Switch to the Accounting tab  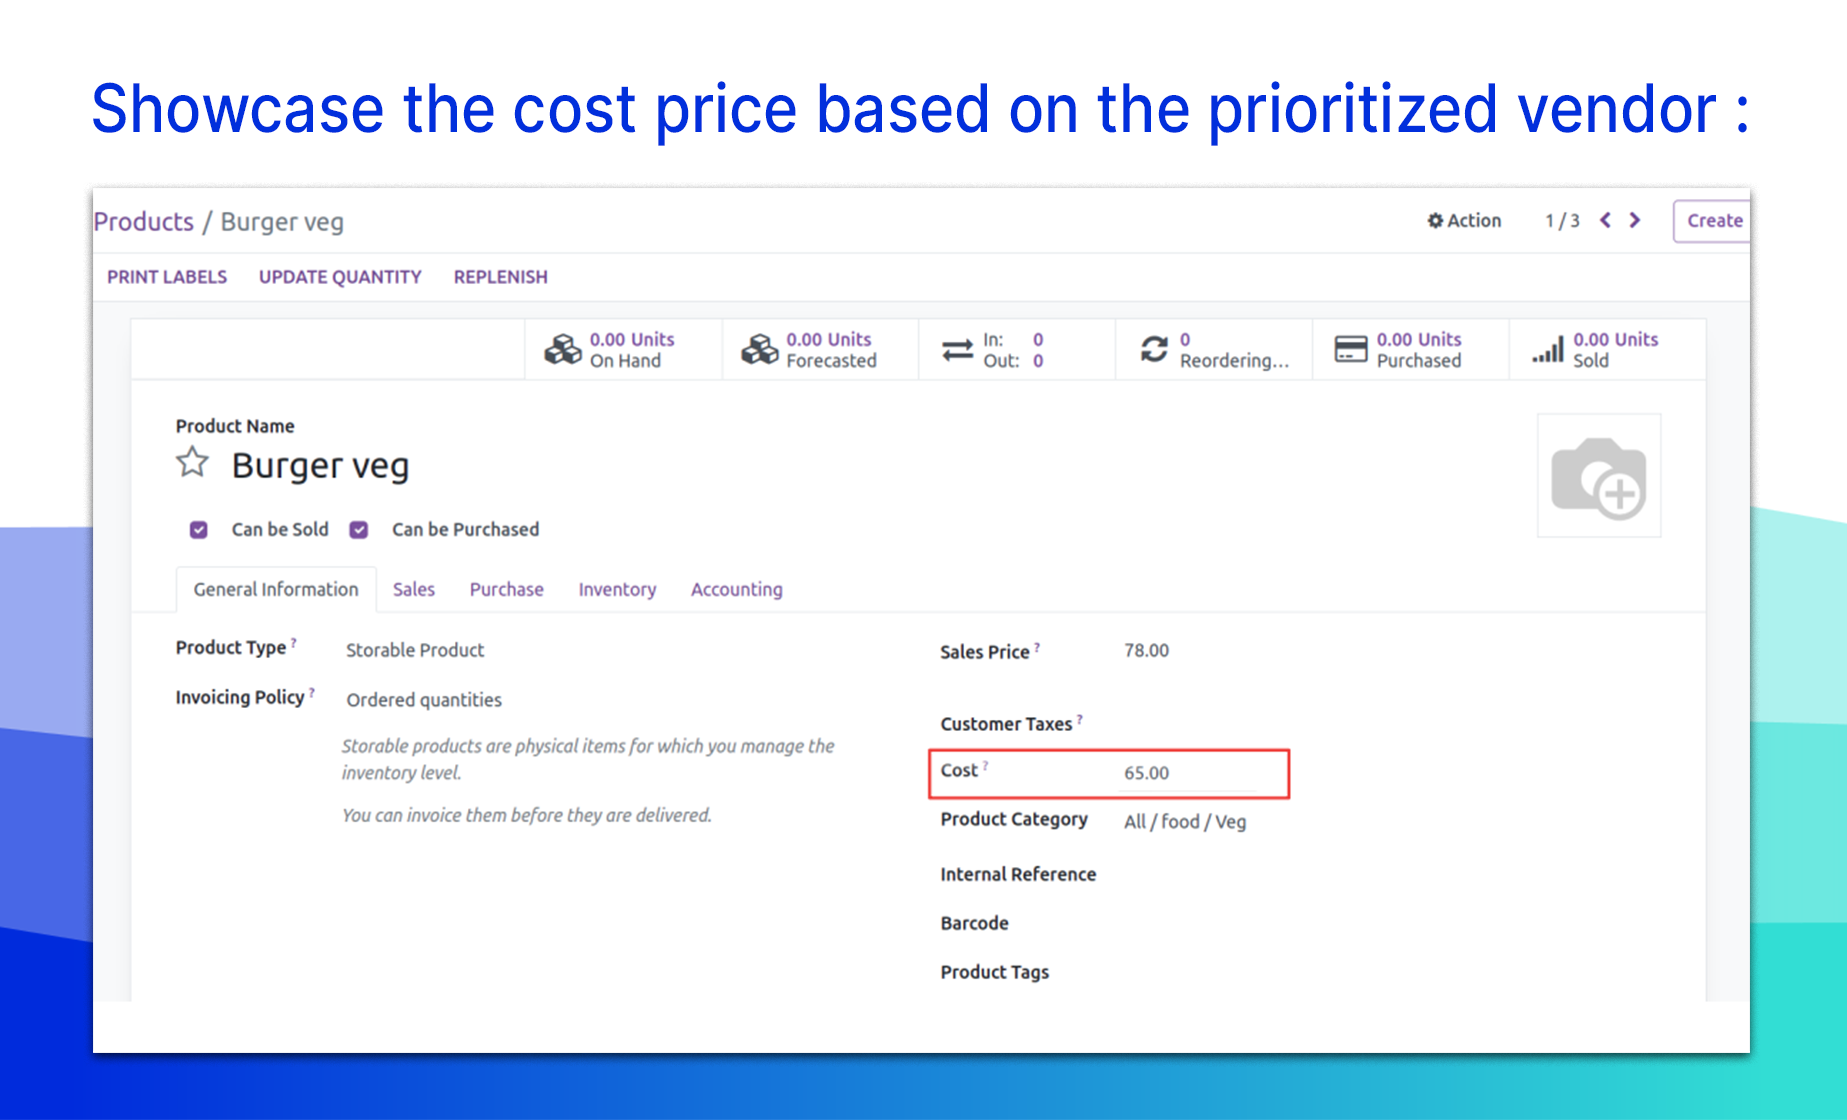coord(737,590)
